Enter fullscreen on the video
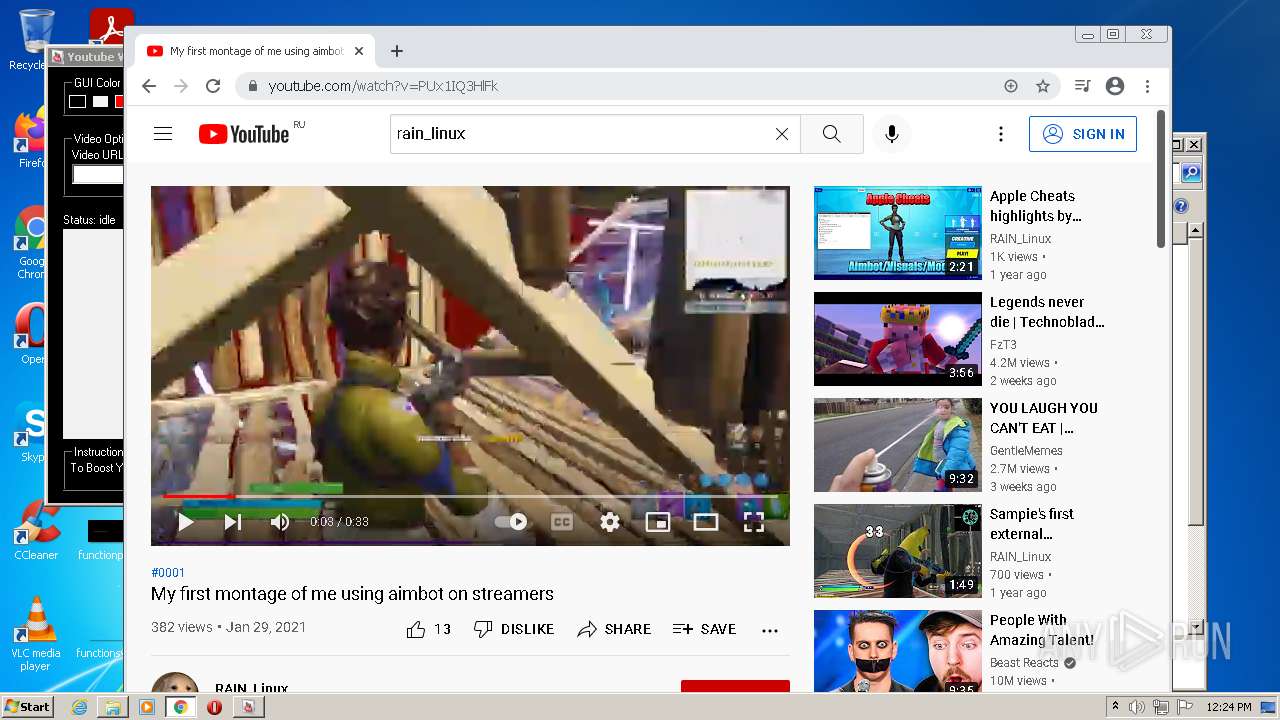 click(x=754, y=521)
